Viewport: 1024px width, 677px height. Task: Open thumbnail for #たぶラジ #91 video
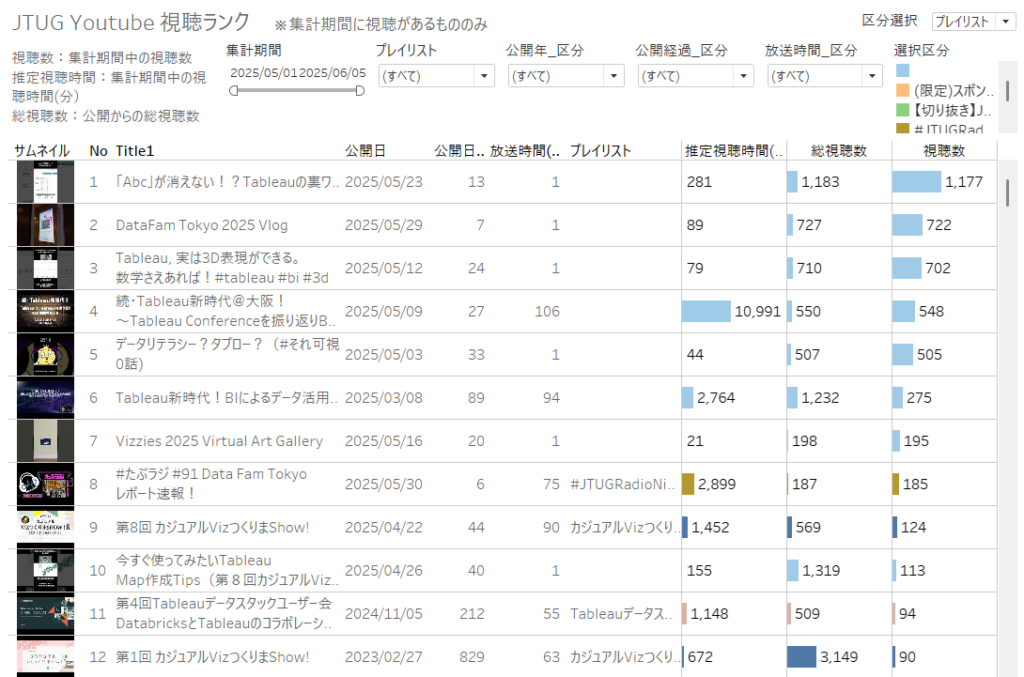pyautogui.click(x=45, y=484)
